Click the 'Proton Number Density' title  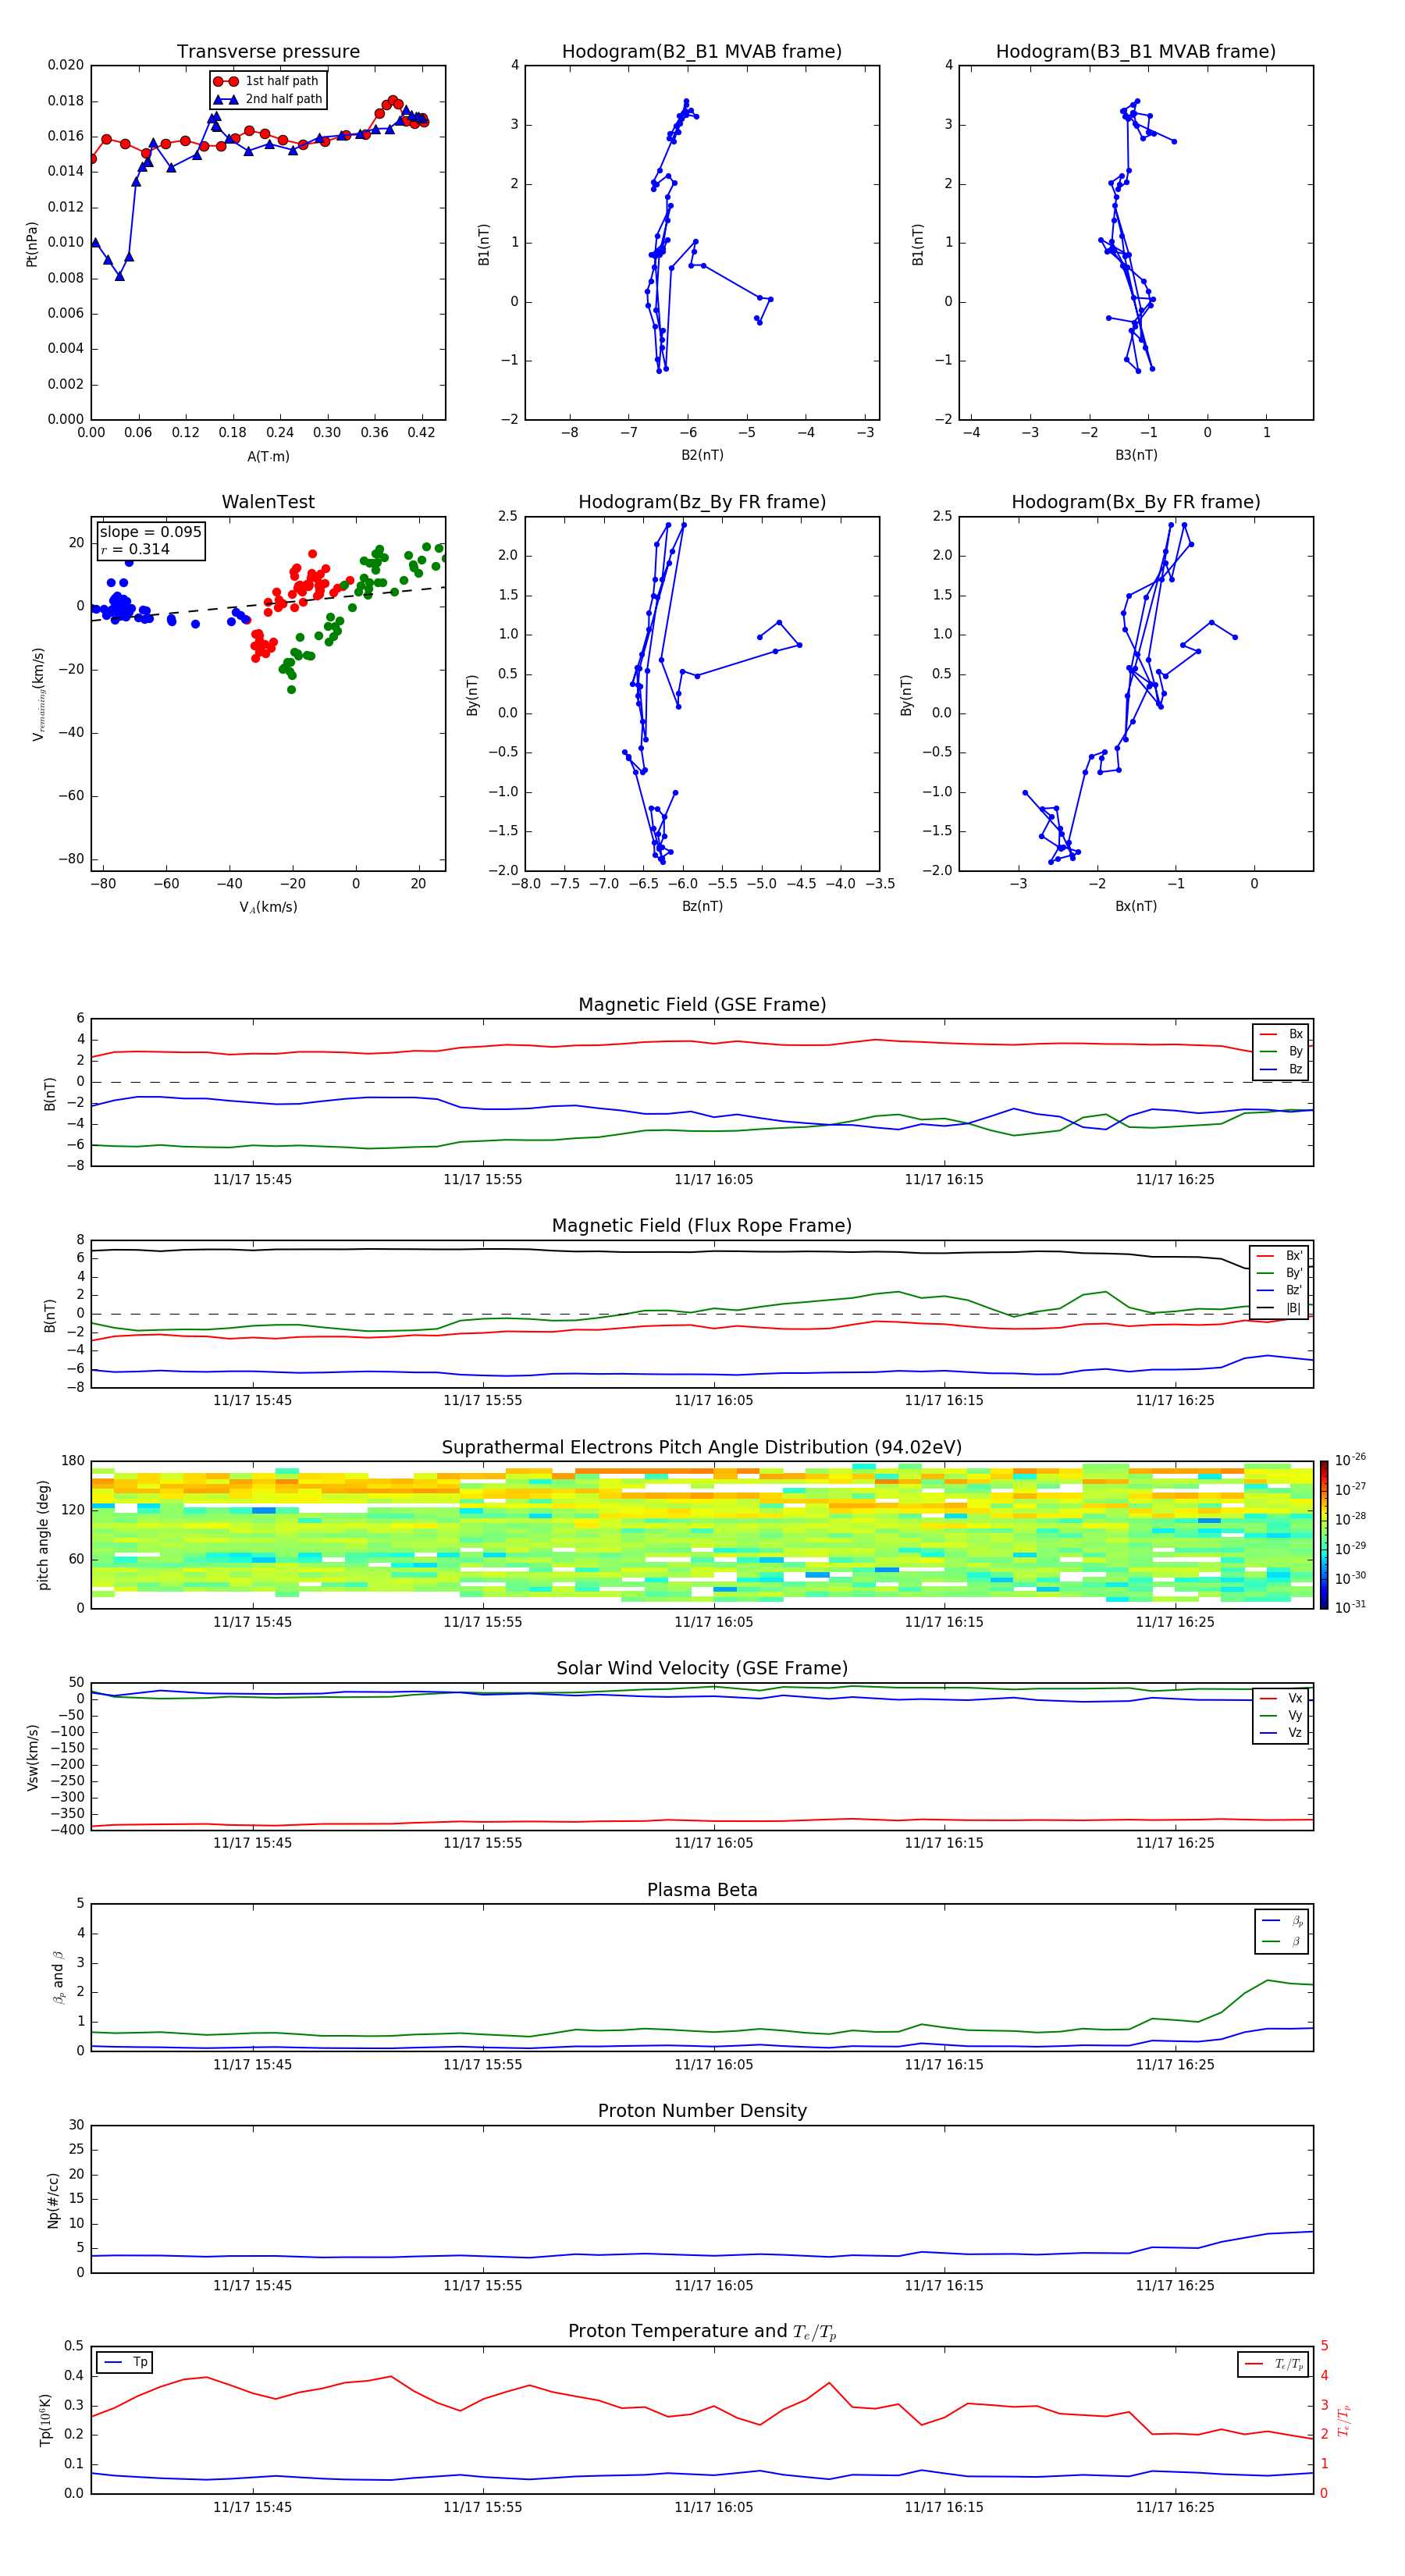point(702,2111)
